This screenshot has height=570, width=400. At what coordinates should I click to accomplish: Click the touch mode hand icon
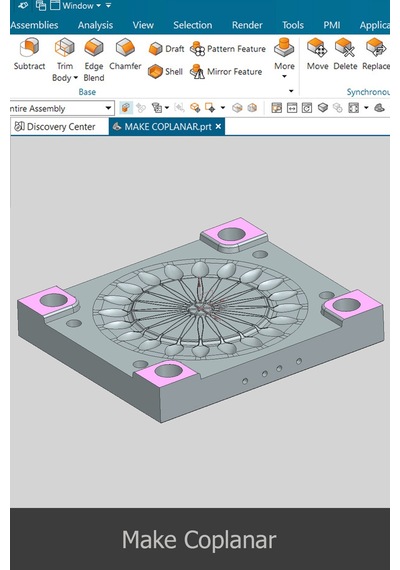pos(23,5)
